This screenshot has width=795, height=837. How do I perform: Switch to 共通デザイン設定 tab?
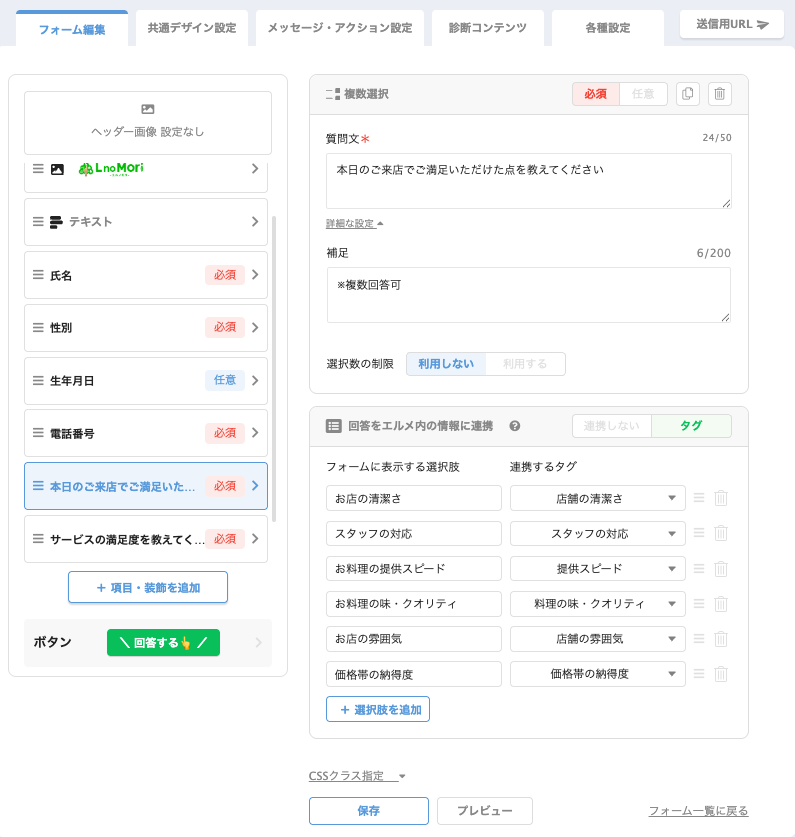tap(192, 28)
